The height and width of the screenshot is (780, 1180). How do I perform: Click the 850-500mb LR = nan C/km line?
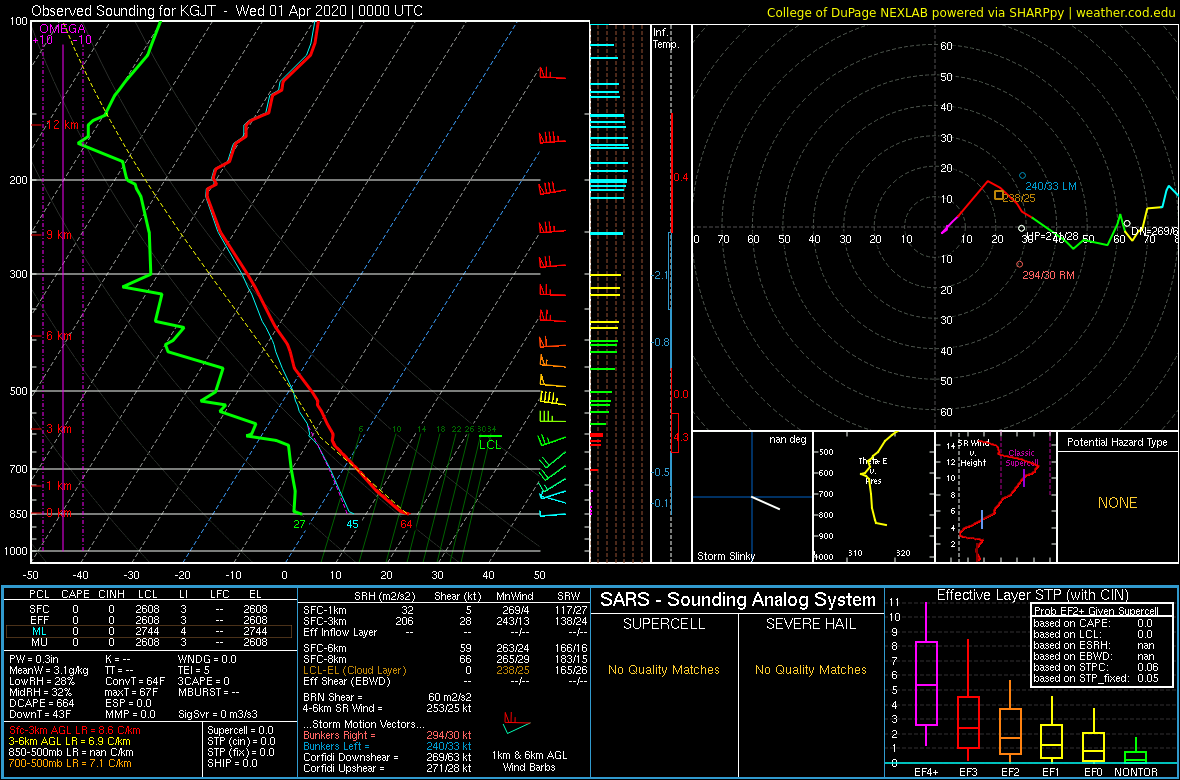point(72,754)
